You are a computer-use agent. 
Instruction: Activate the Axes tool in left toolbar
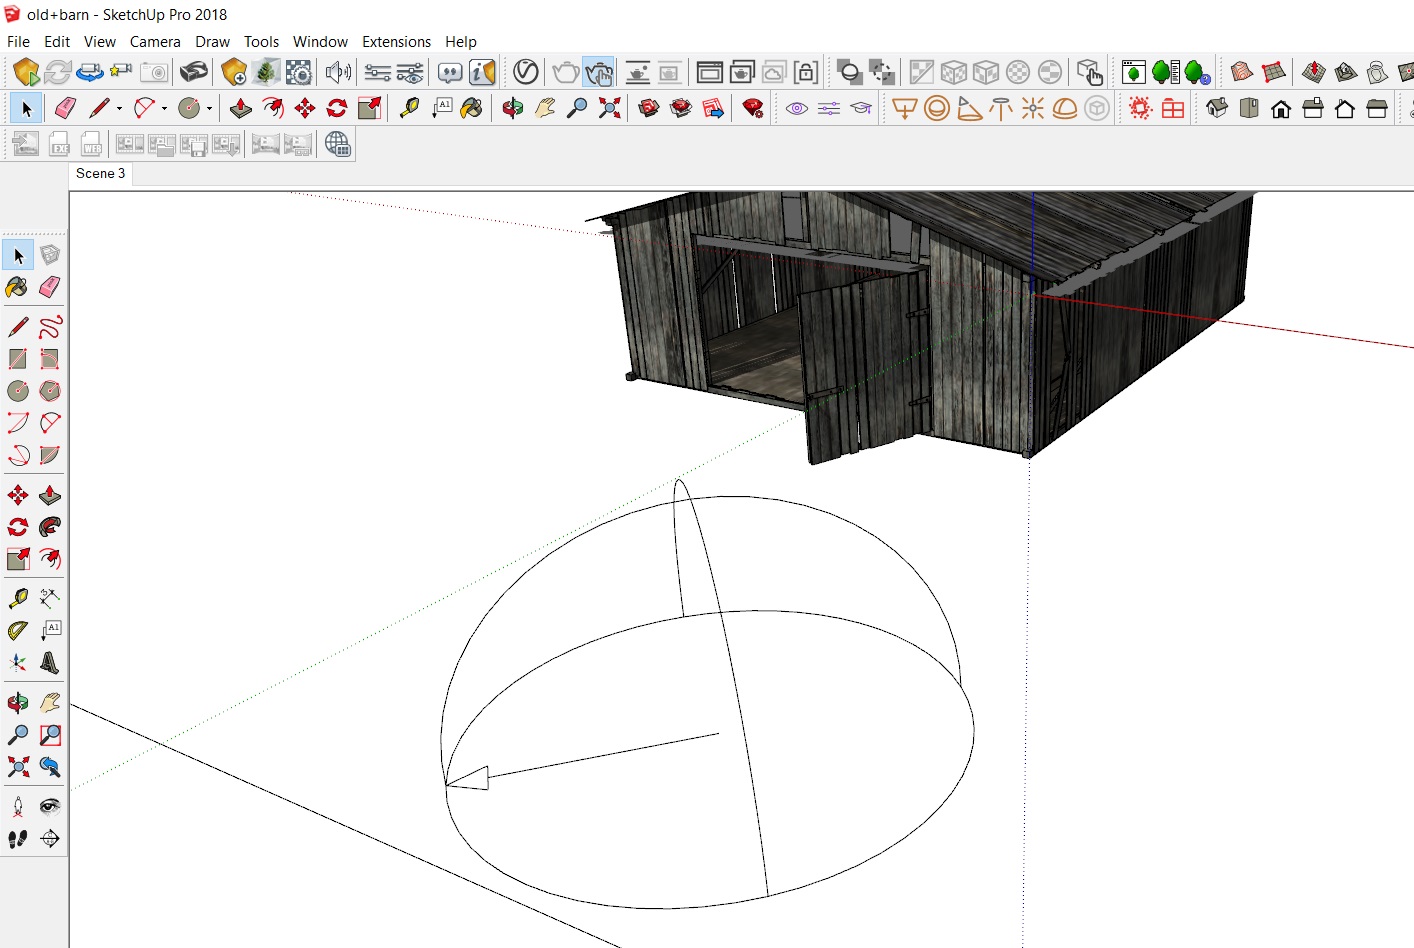click(x=18, y=663)
